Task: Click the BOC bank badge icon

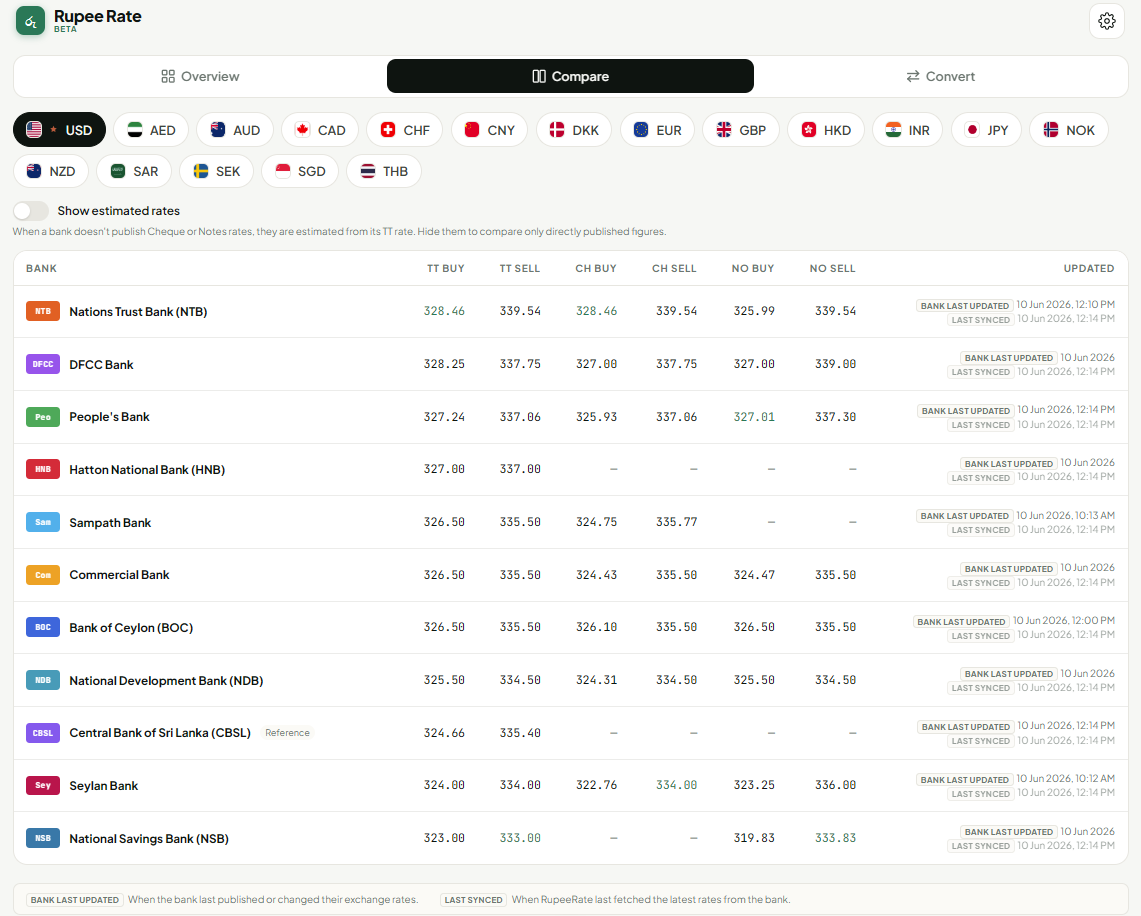Action: [x=43, y=627]
